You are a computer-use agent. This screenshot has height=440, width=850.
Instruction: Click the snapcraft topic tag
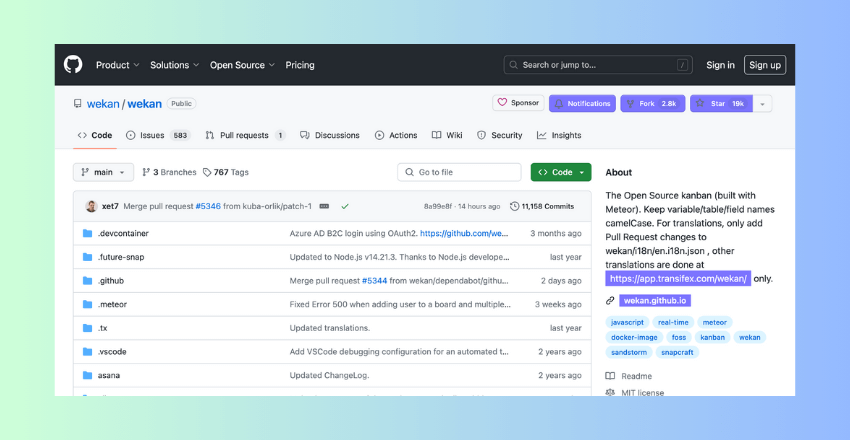point(678,353)
